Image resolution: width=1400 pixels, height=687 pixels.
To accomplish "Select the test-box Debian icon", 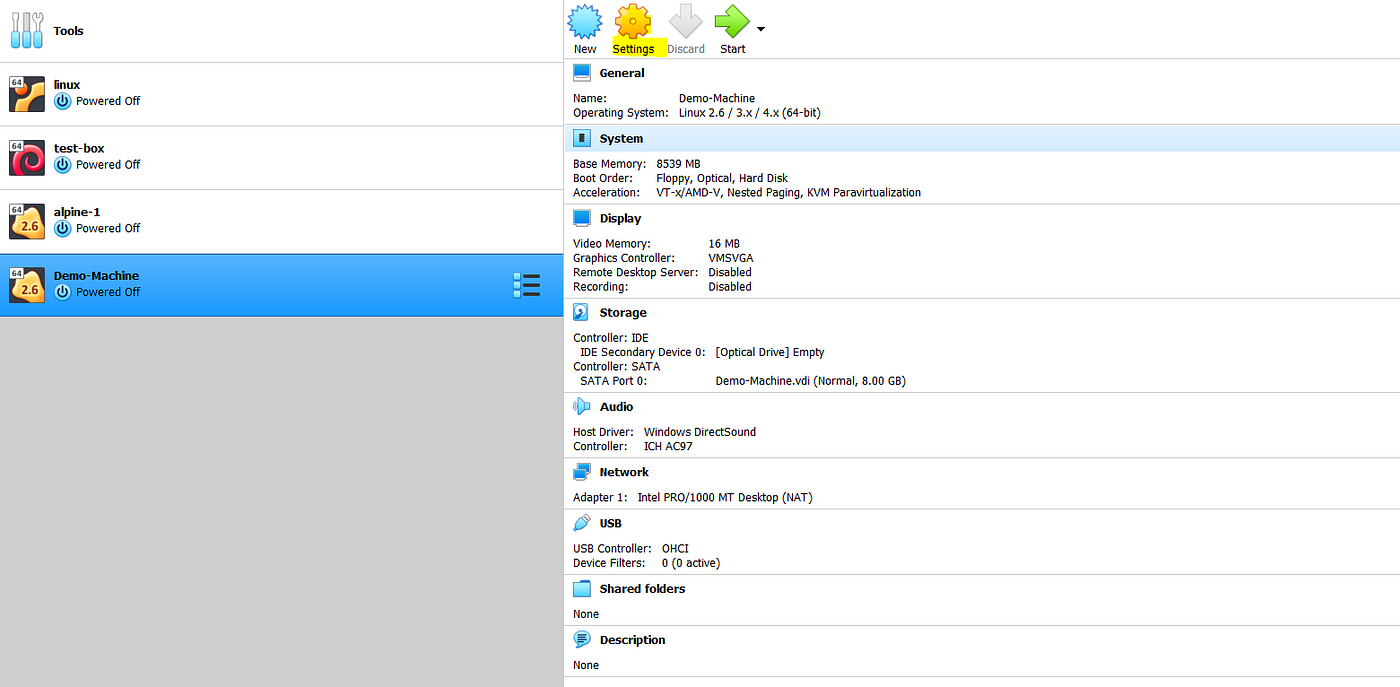I will click(27, 158).
